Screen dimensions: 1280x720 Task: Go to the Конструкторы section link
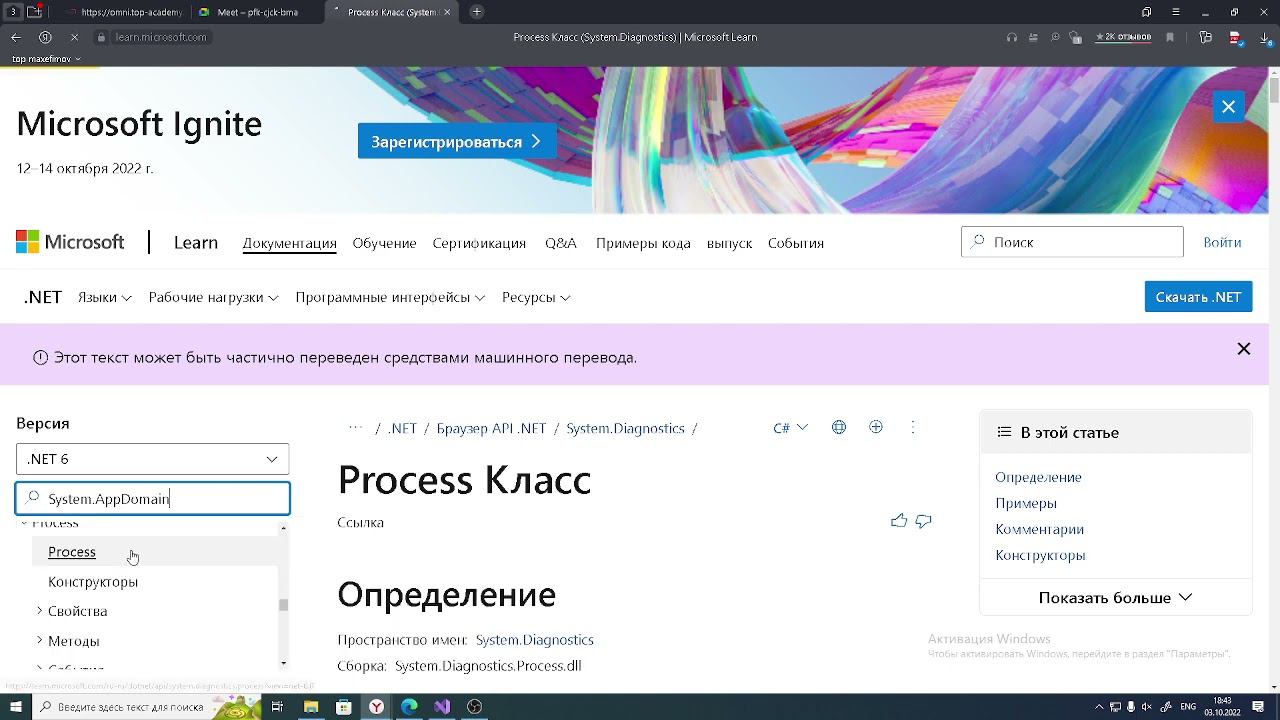pos(1040,555)
